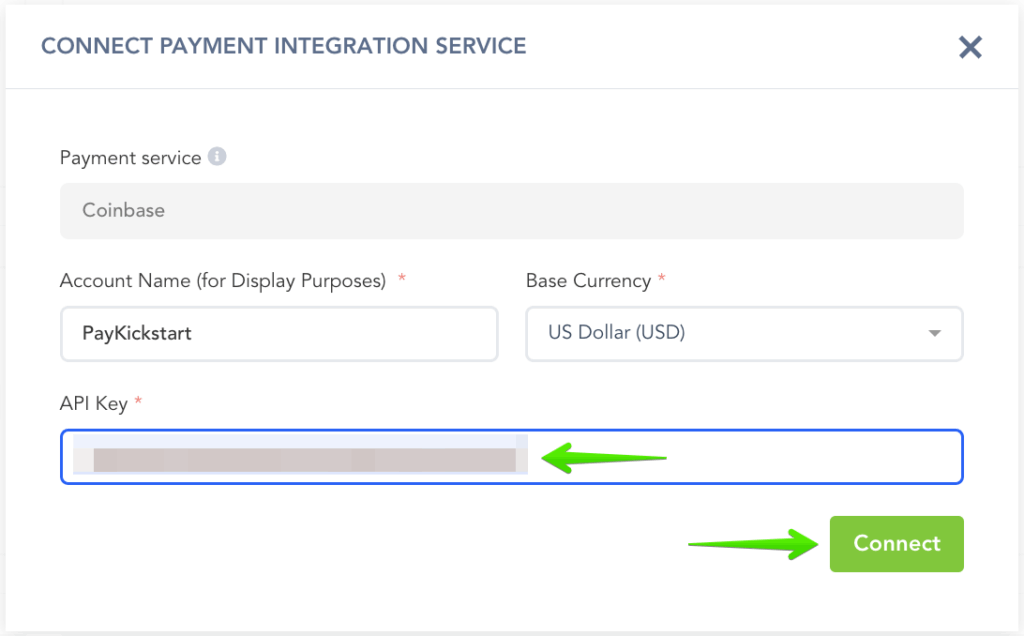Click the Connect Payment Integration Service title
This screenshot has width=1024, height=636.
coord(283,46)
